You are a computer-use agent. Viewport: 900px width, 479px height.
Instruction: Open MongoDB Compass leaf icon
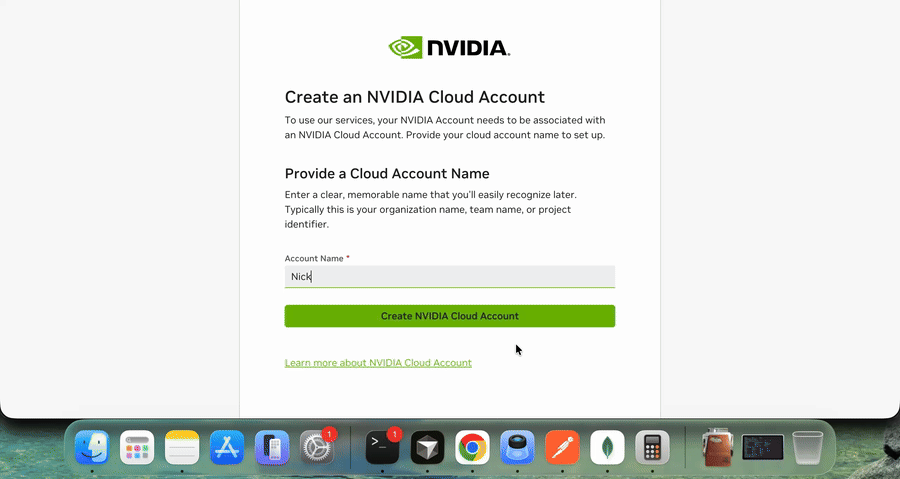[607, 447]
